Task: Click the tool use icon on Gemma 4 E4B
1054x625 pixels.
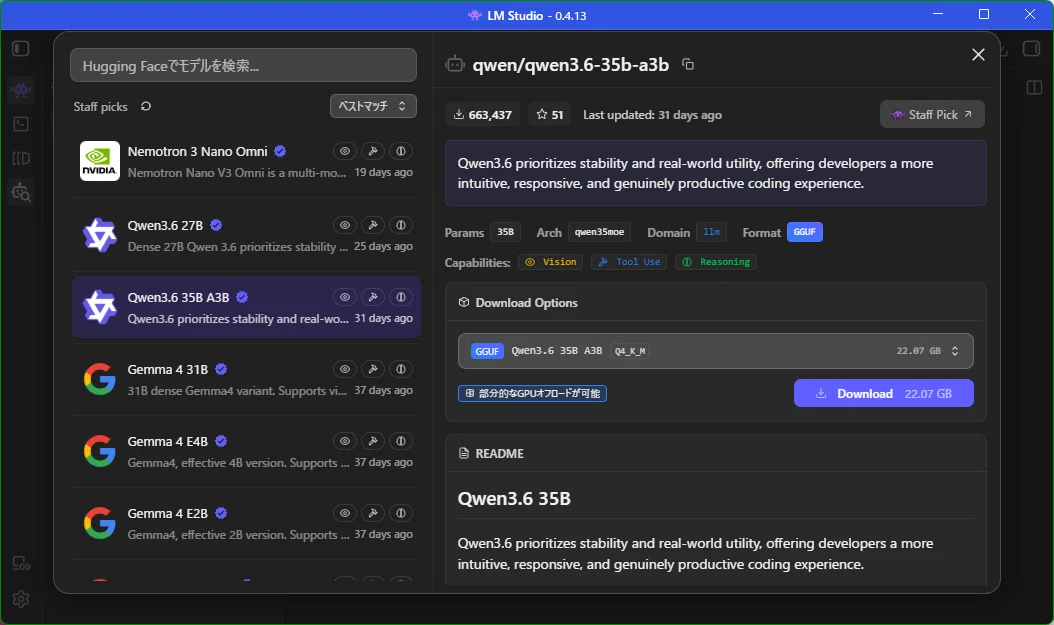Action: click(373, 441)
